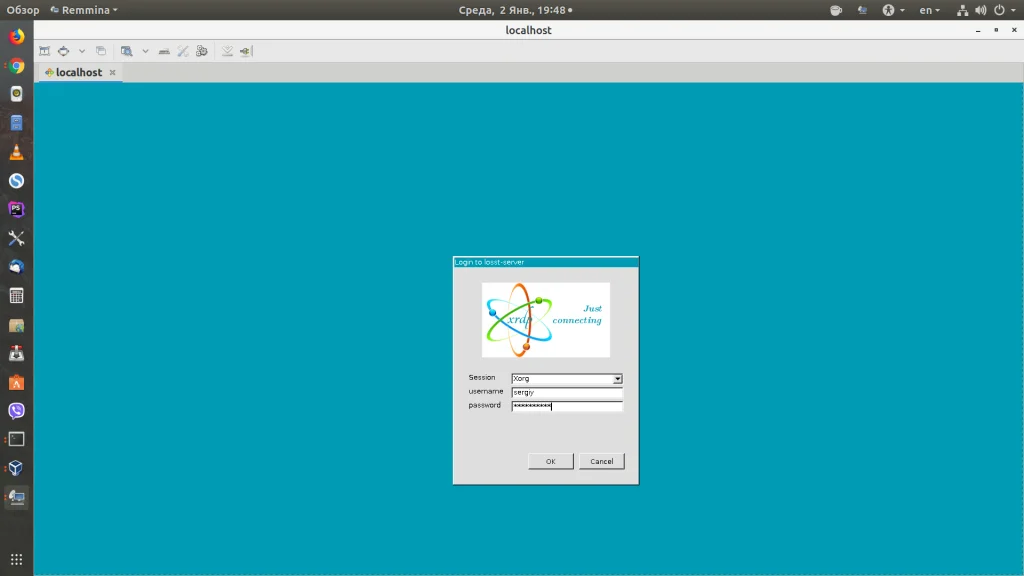Open the en keyboard layout menu
This screenshot has height=576, width=1024.
click(x=929, y=10)
